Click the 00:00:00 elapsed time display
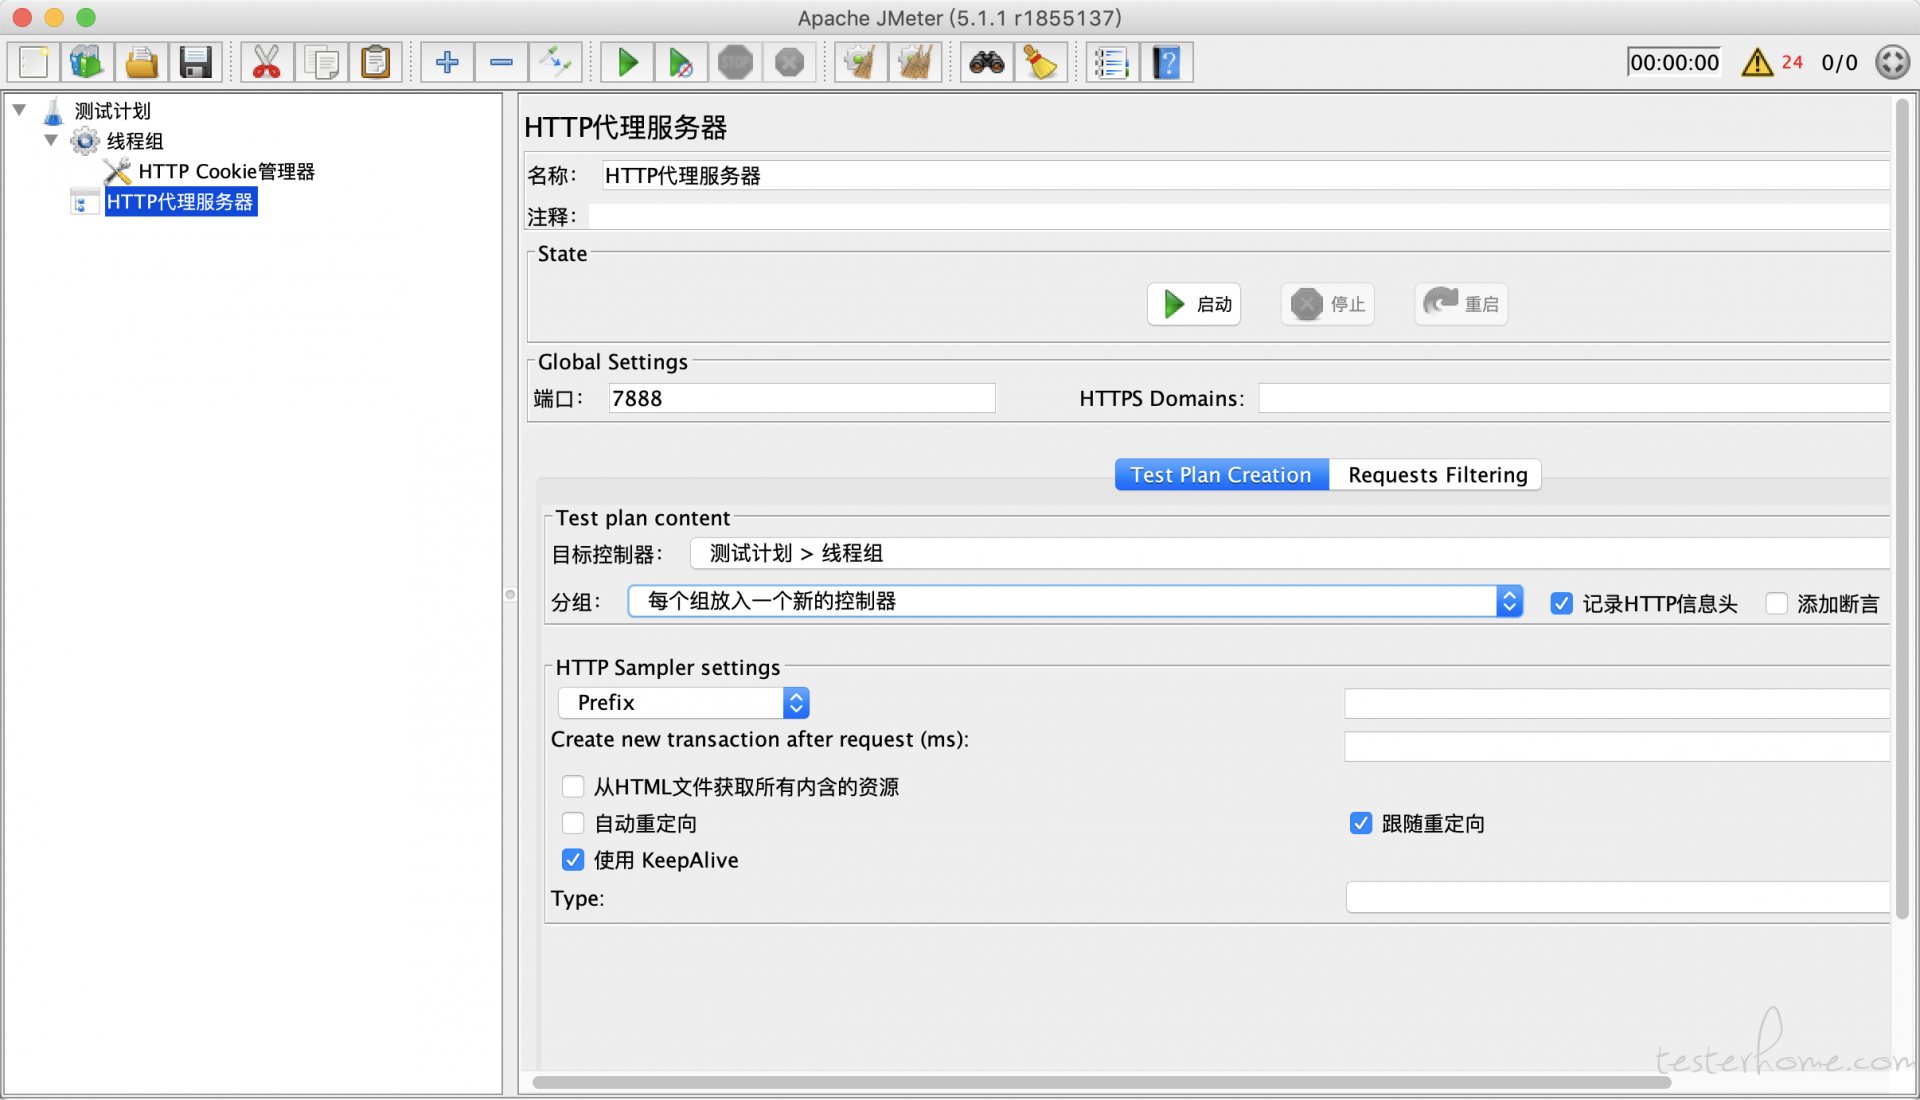 coord(1674,63)
